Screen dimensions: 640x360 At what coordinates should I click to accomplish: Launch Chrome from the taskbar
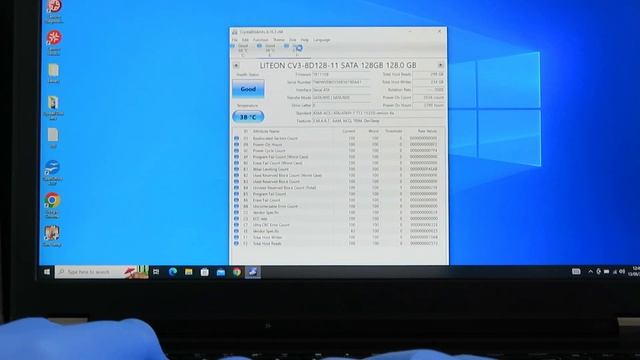237,272
